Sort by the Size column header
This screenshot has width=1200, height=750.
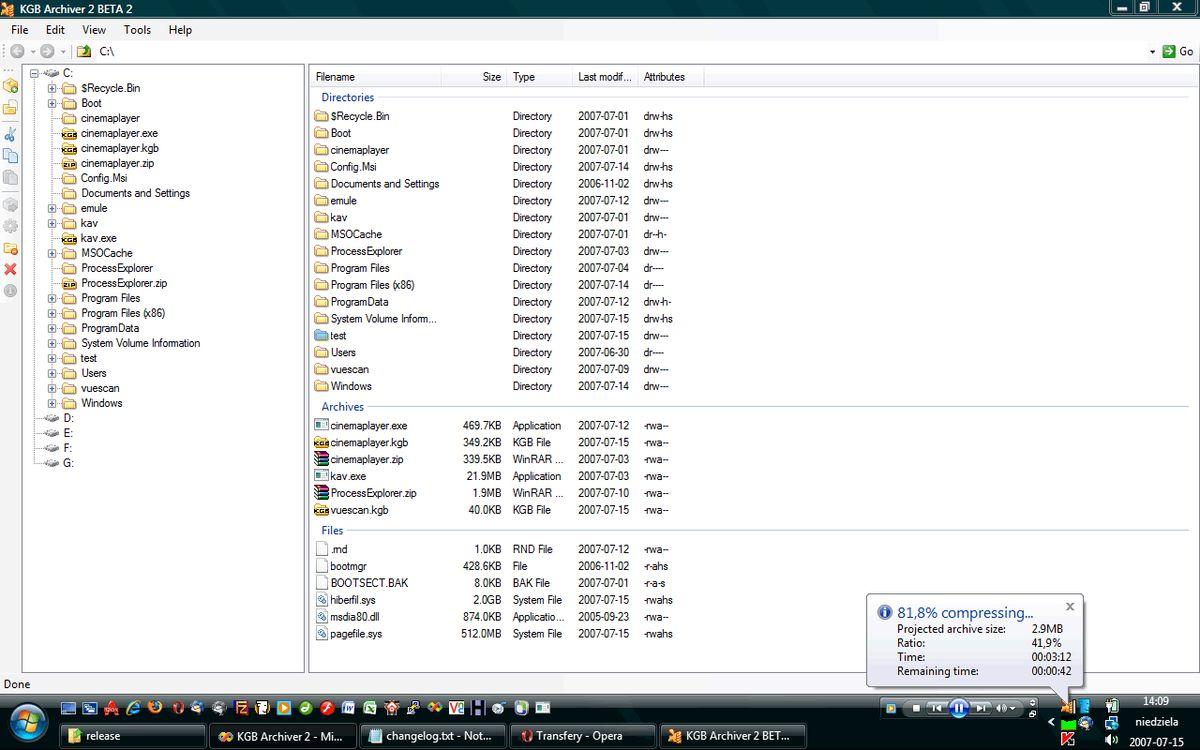tap(473, 77)
